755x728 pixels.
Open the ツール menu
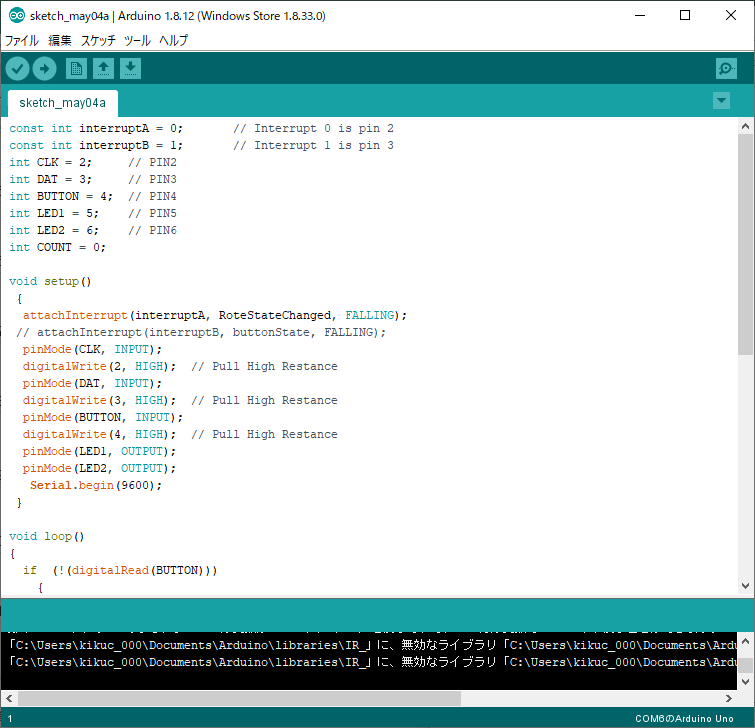point(137,41)
